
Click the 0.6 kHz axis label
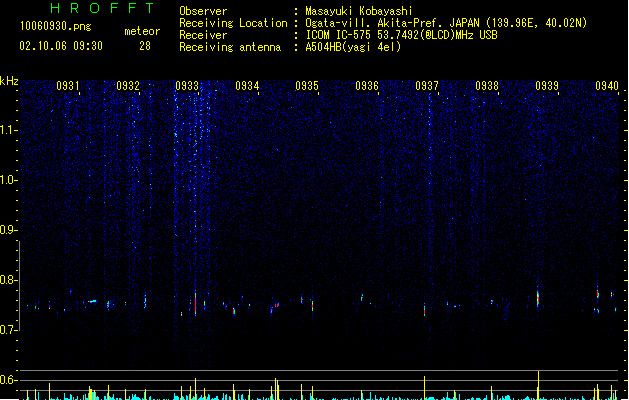[x=9, y=380]
